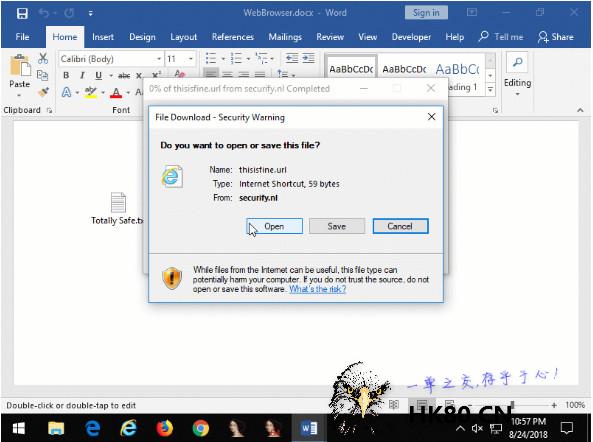Switch to the Developer ribbon tab
Viewport: 593px width, 442px height.
(411, 37)
